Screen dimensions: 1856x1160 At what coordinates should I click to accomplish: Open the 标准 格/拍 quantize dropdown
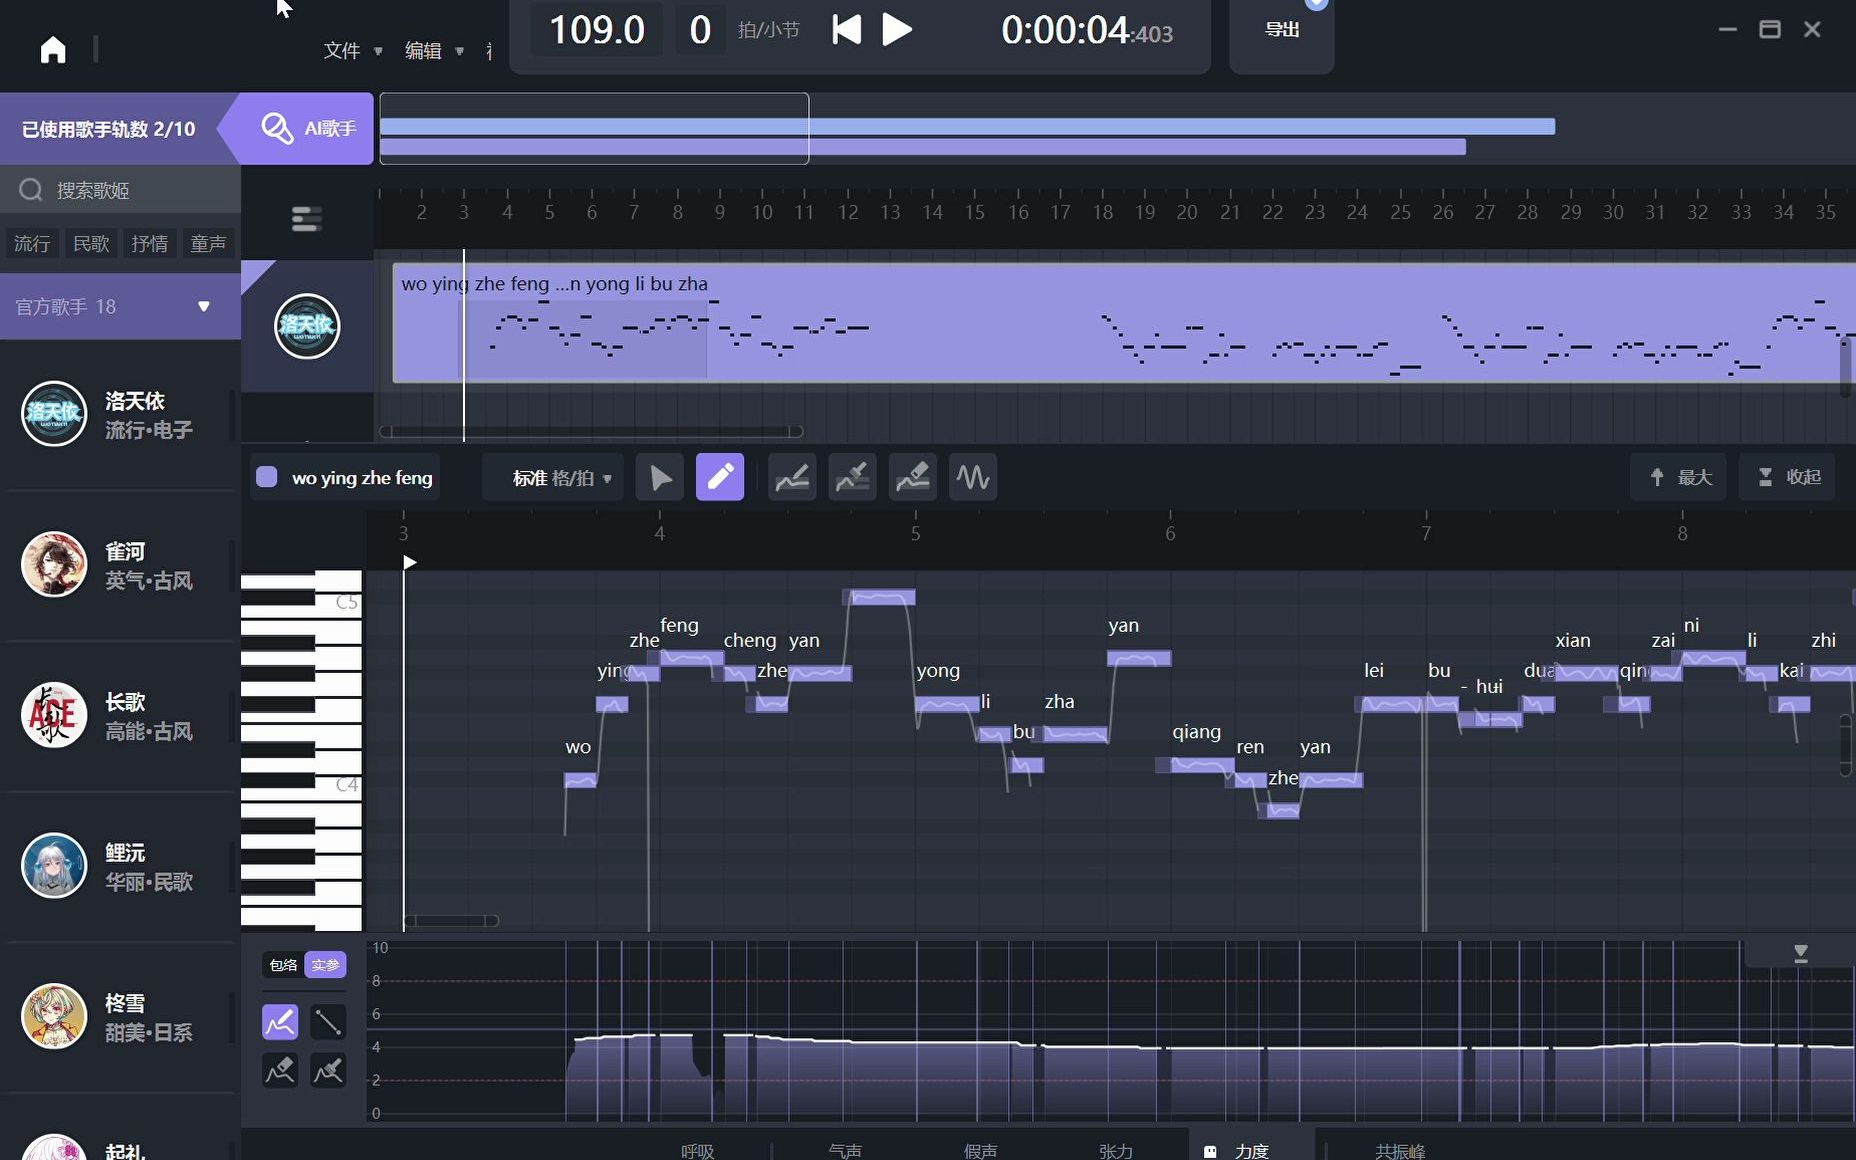pyautogui.click(x=553, y=478)
